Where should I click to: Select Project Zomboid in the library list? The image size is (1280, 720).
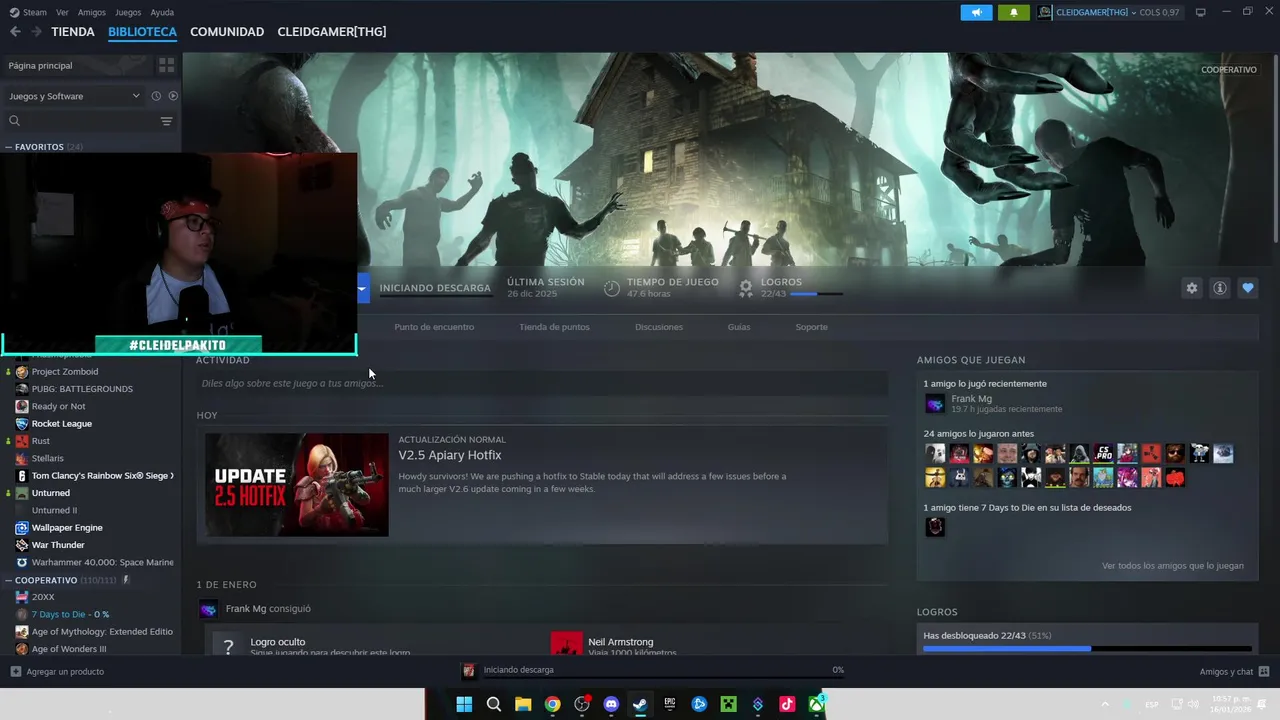[x=64, y=372]
